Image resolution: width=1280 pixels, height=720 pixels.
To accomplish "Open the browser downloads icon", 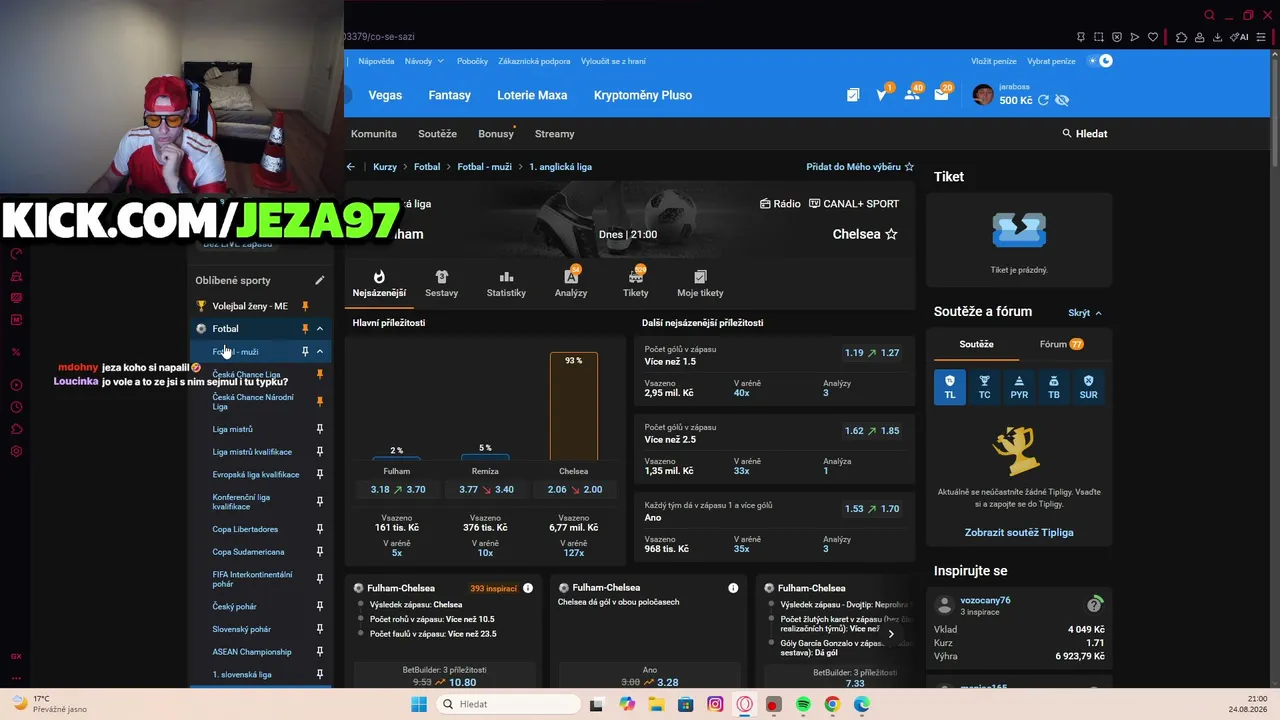I will [1217, 37].
